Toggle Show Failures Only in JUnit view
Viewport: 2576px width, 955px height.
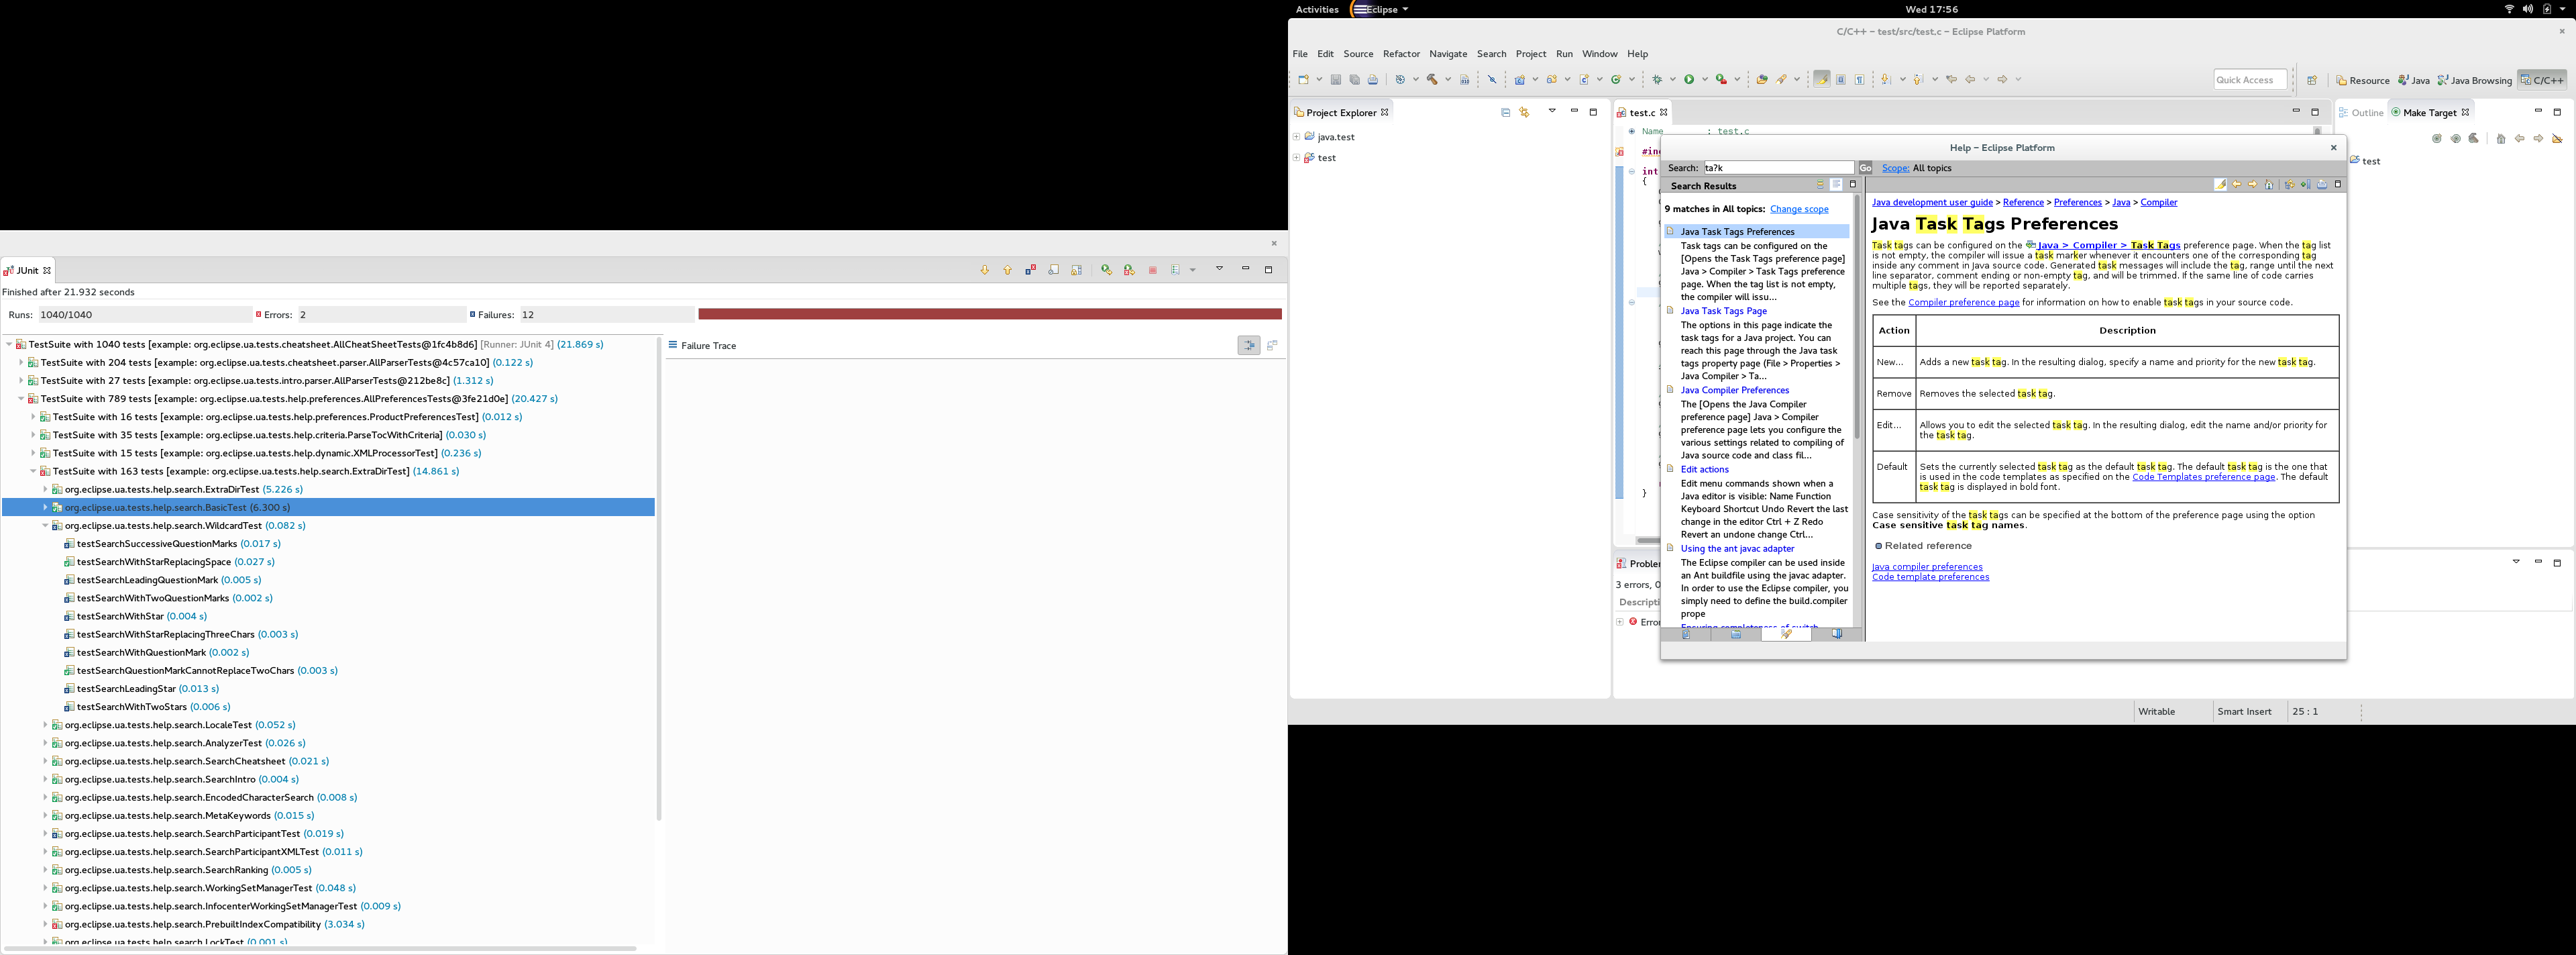click(1030, 270)
